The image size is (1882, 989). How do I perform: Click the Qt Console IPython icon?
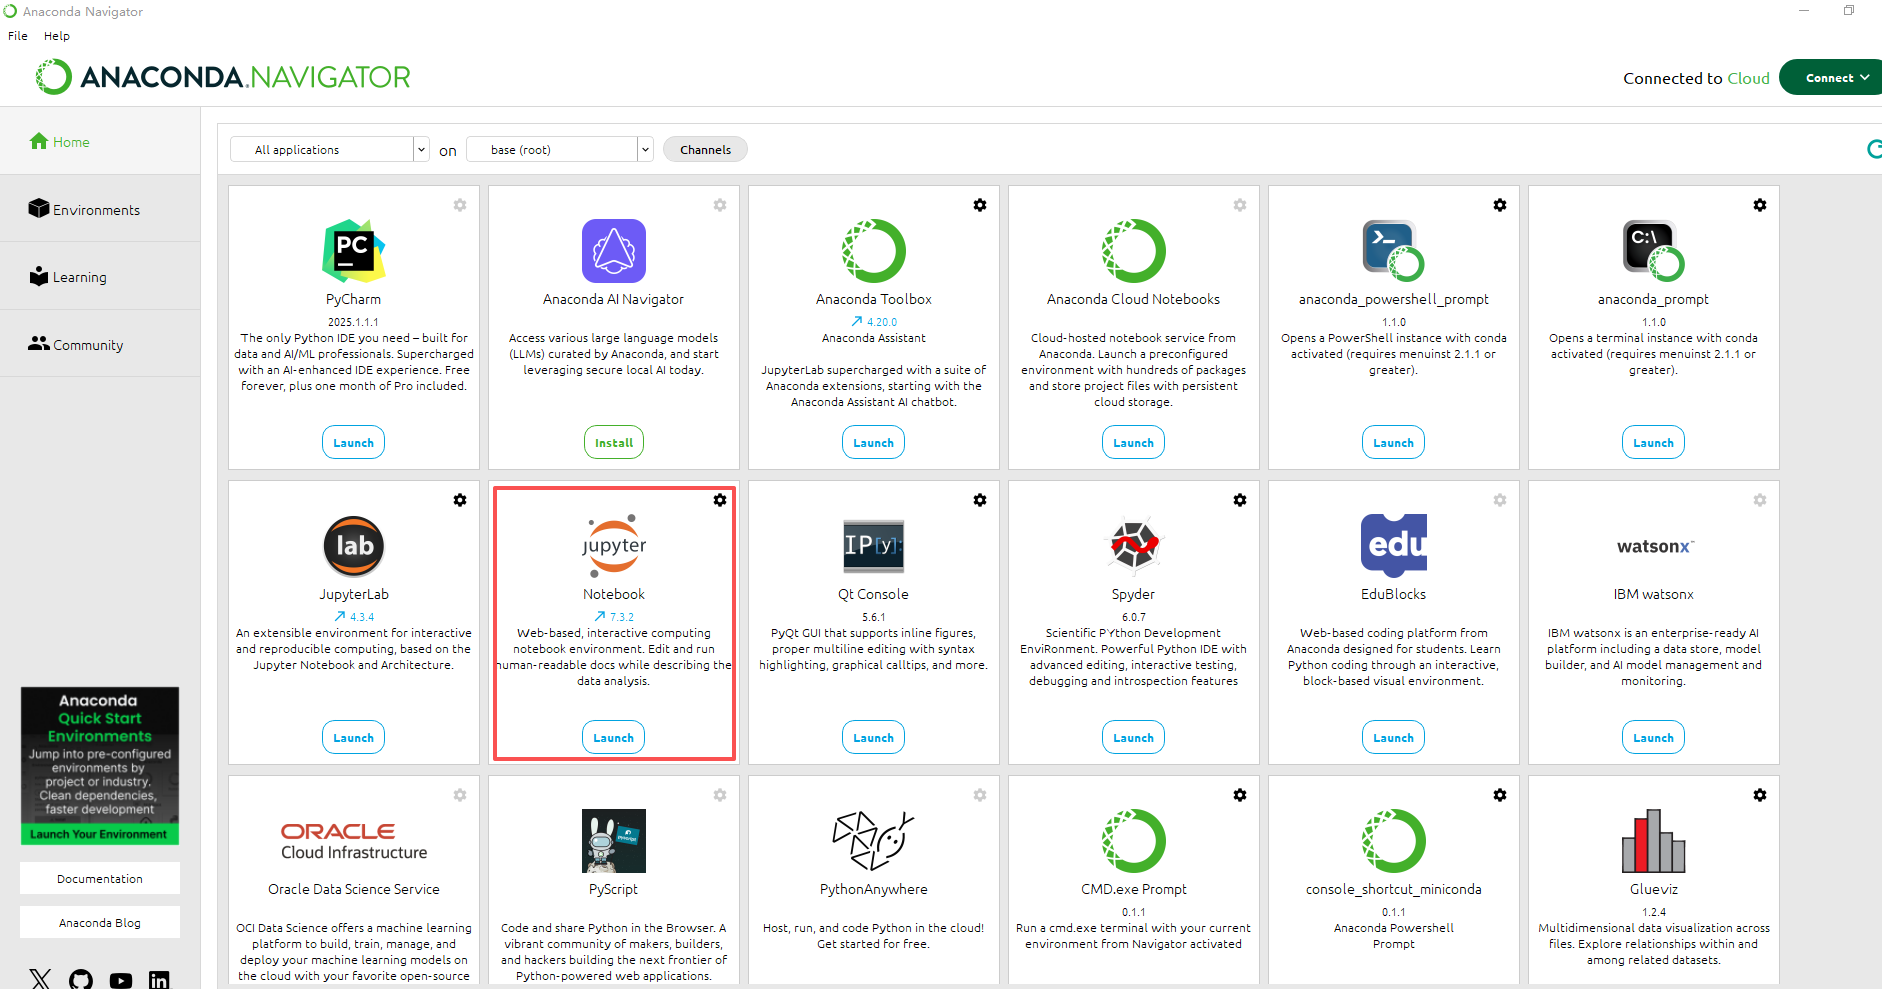[874, 546]
